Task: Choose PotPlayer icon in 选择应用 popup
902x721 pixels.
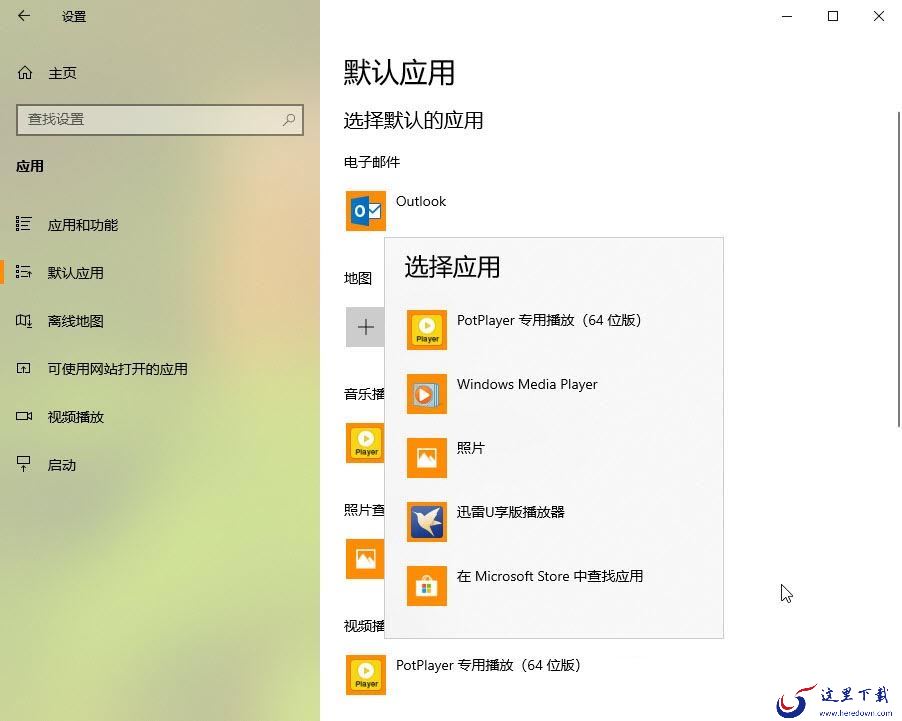Action: point(427,330)
